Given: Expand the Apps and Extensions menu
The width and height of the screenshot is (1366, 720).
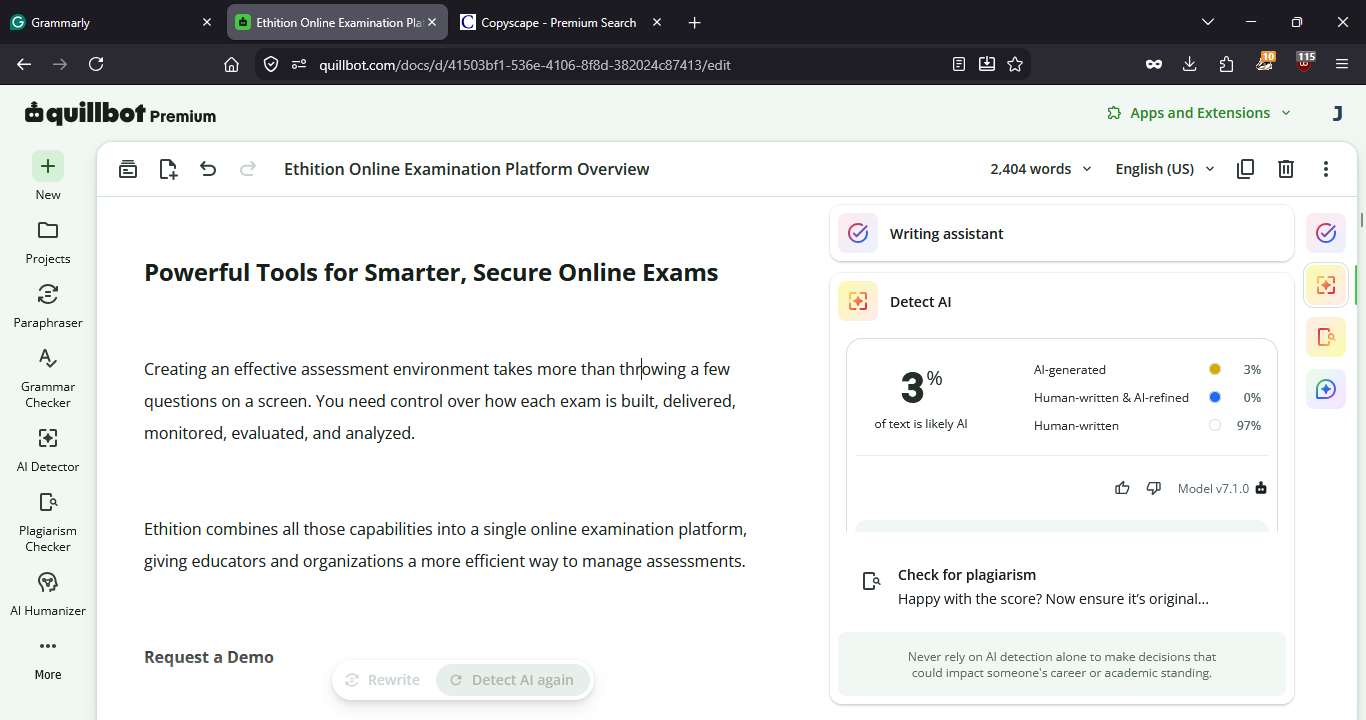Looking at the screenshot, I should tap(1199, 113).
